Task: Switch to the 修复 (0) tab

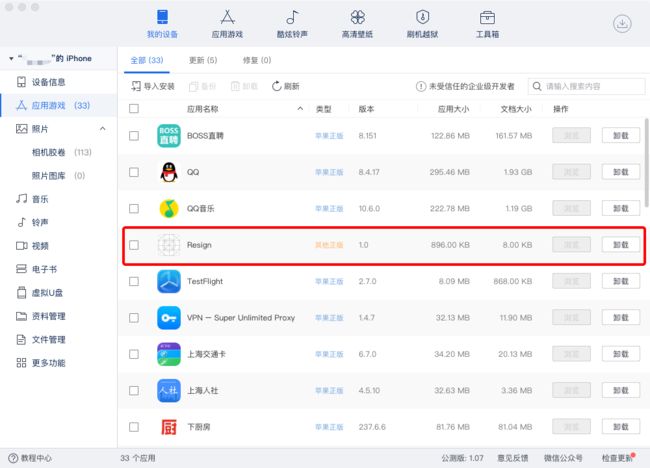Action: click(257, 61)
